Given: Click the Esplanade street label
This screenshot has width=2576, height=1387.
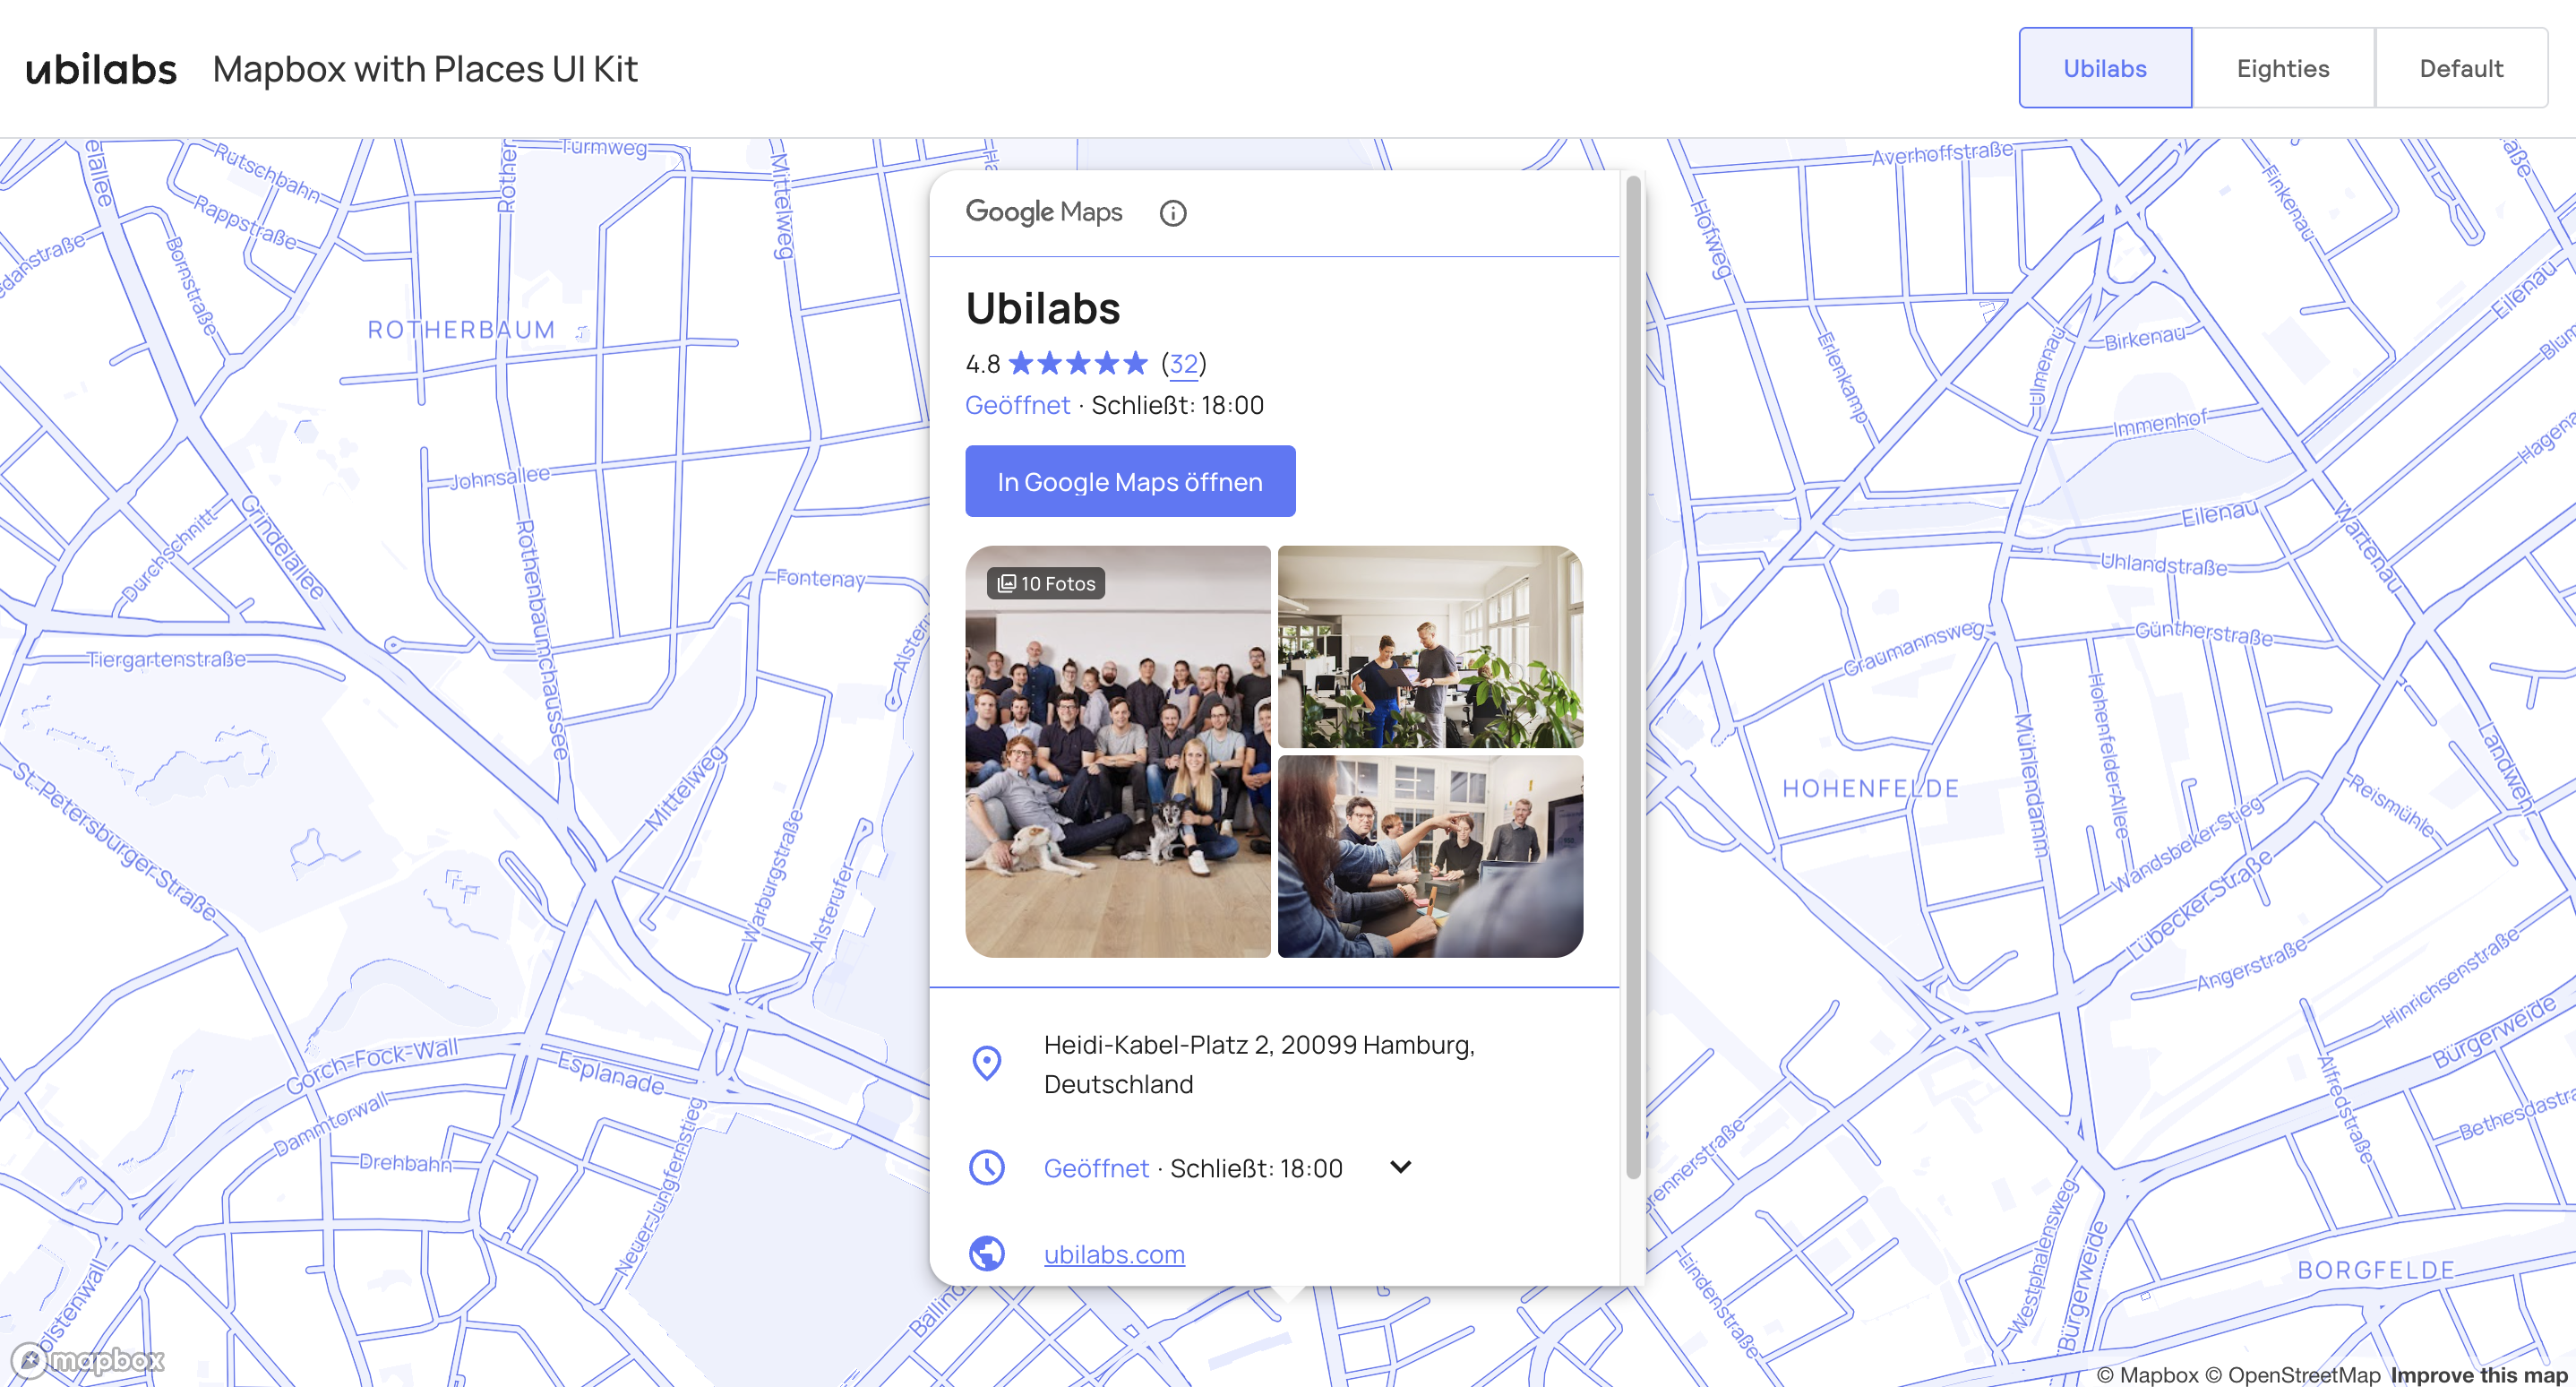Looking at the screenshot, I should (610, 1073).
